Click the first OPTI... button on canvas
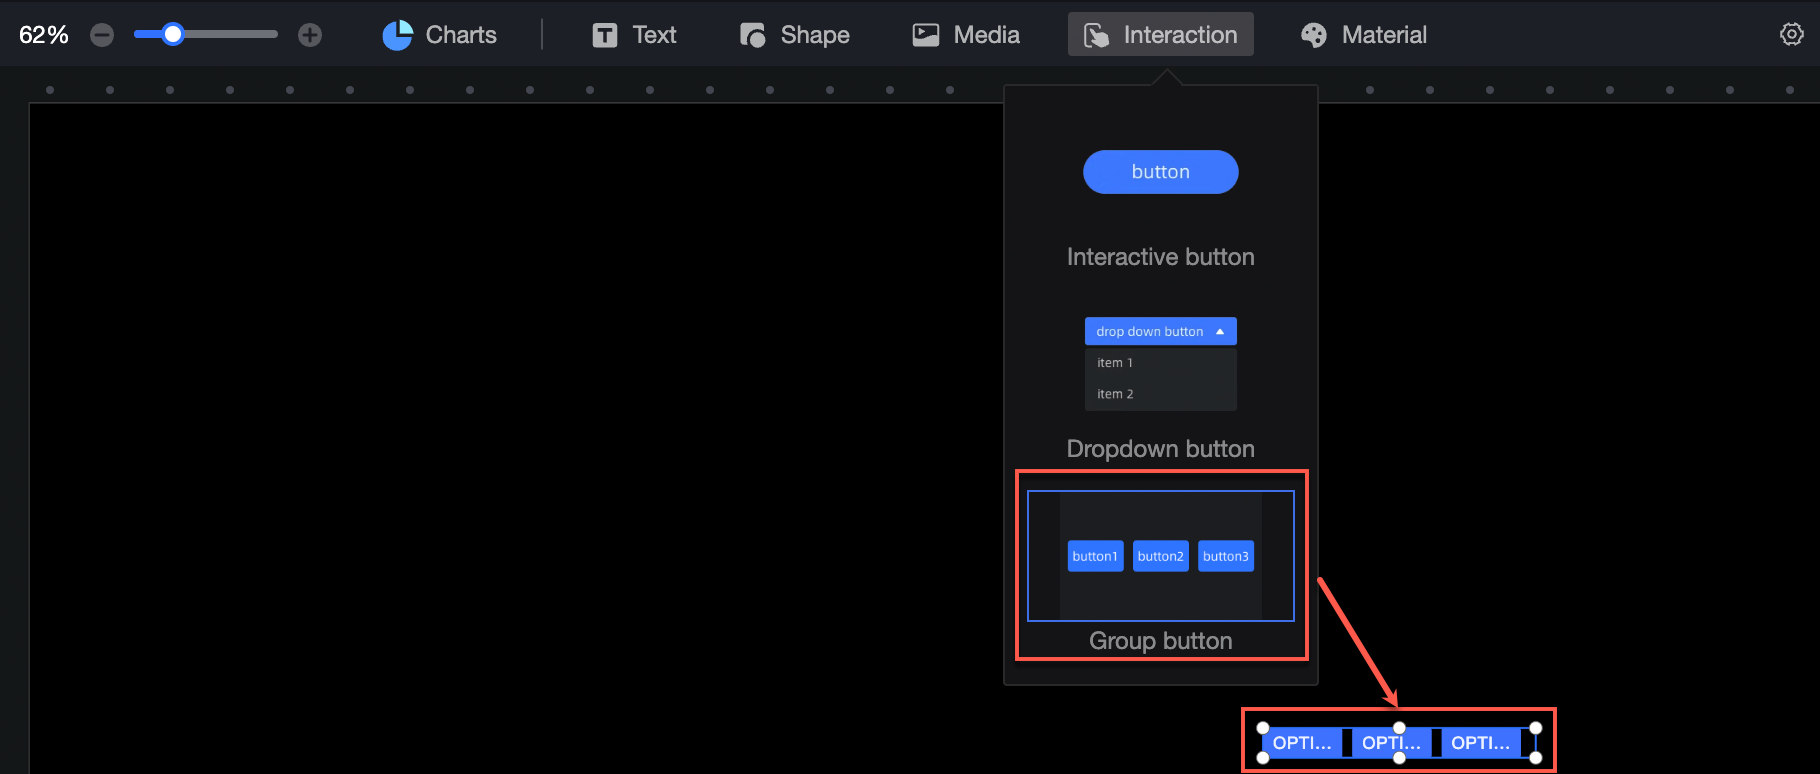Viewport: 1820px width, 774px height. [x=1302, y=743]
